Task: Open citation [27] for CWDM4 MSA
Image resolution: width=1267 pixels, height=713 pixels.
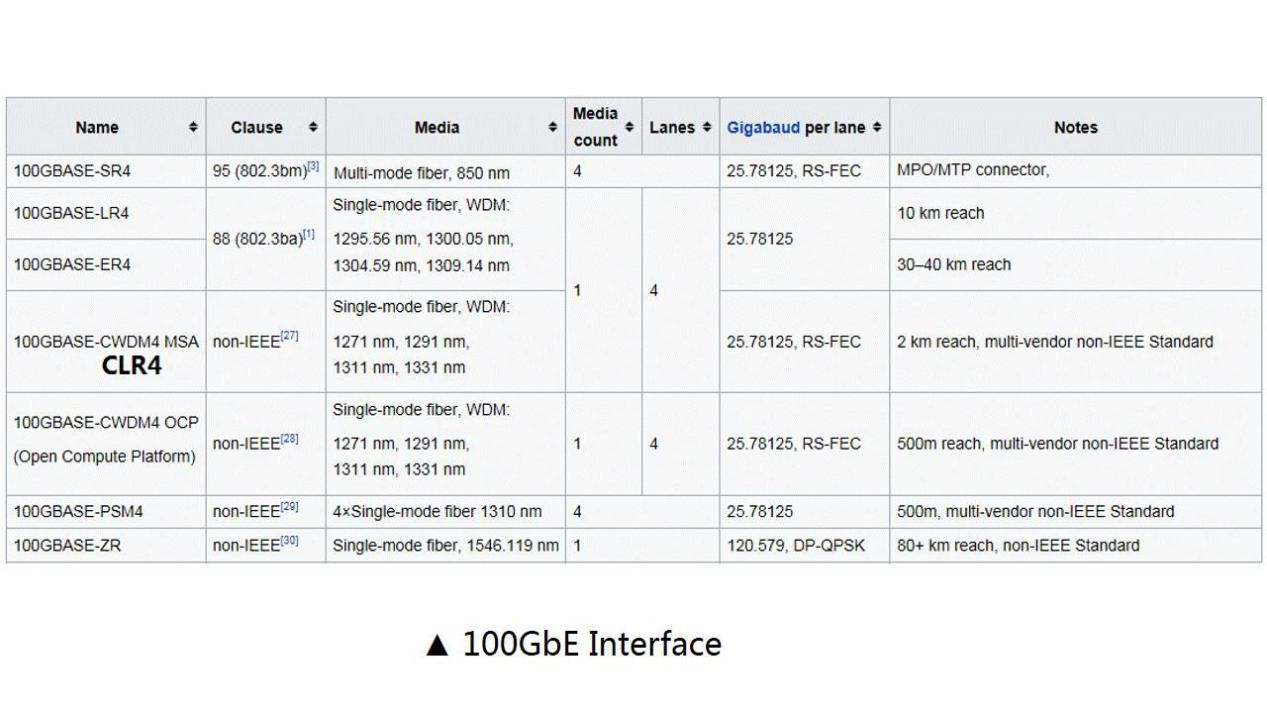Action: (x=289, y=337)
